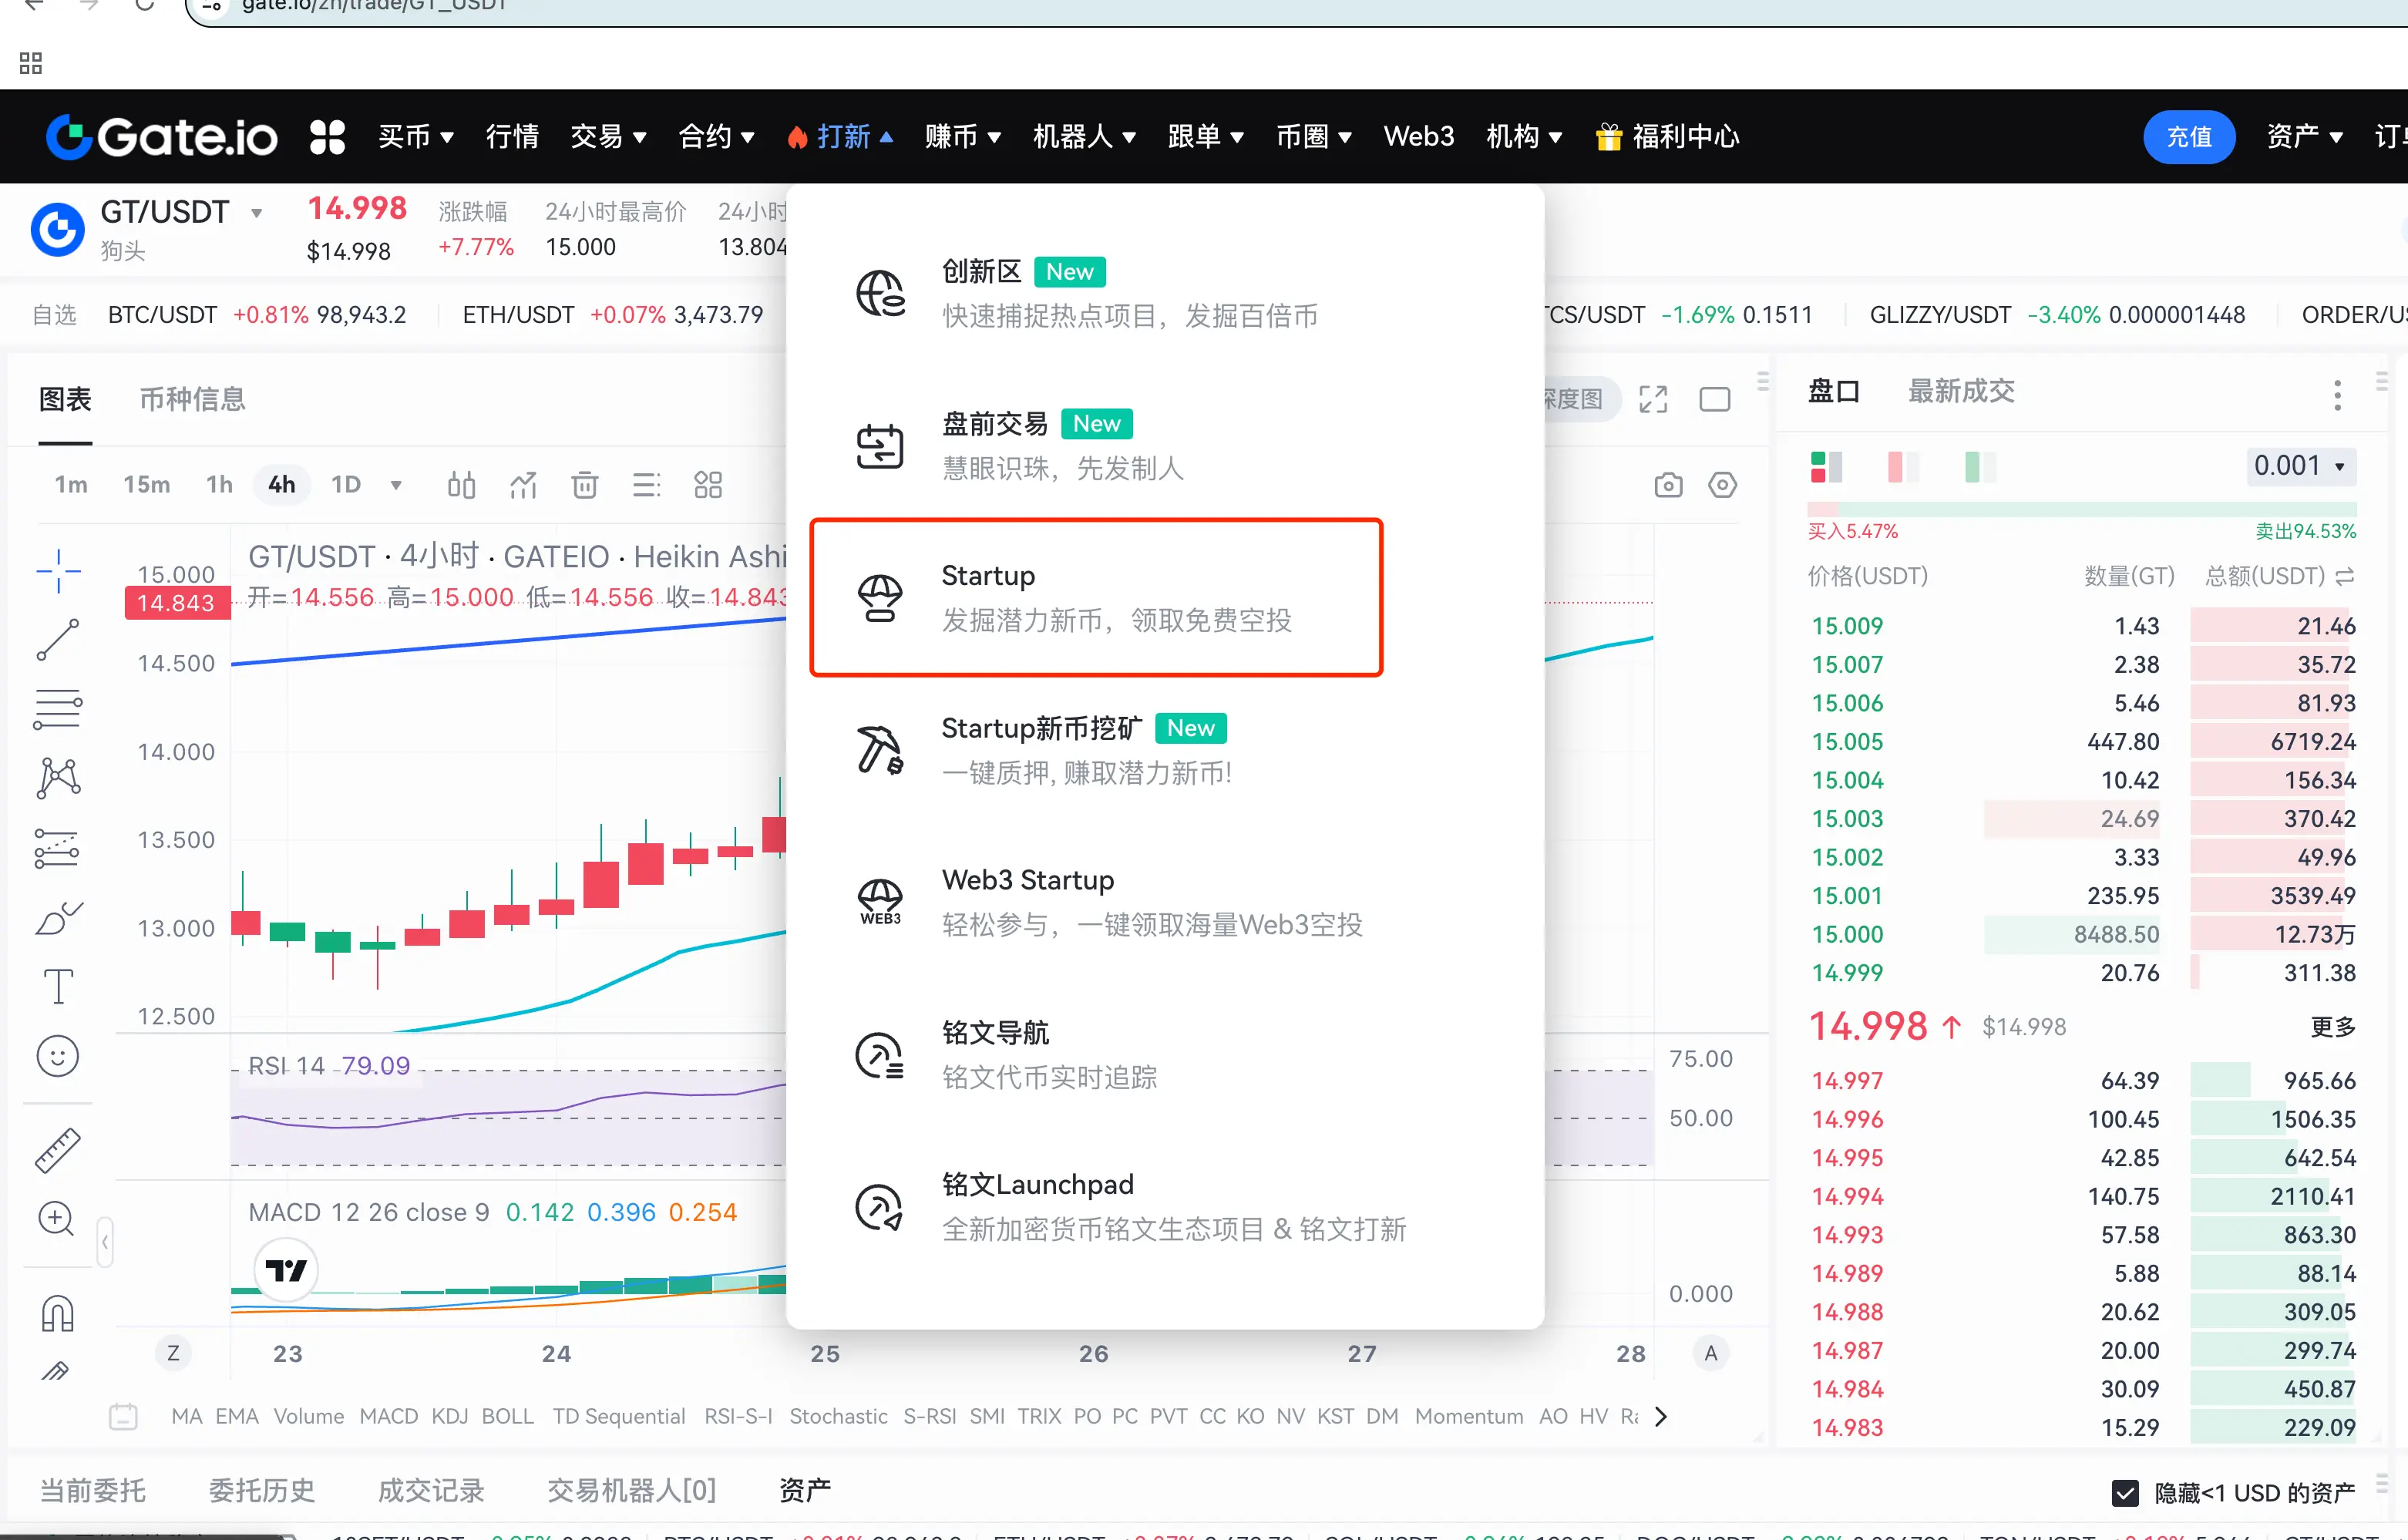Image resolution: width=2408 pixels, height=1540 pixels.
Task: Click the blue 充值 deposit button
Action: point(2188,137)
